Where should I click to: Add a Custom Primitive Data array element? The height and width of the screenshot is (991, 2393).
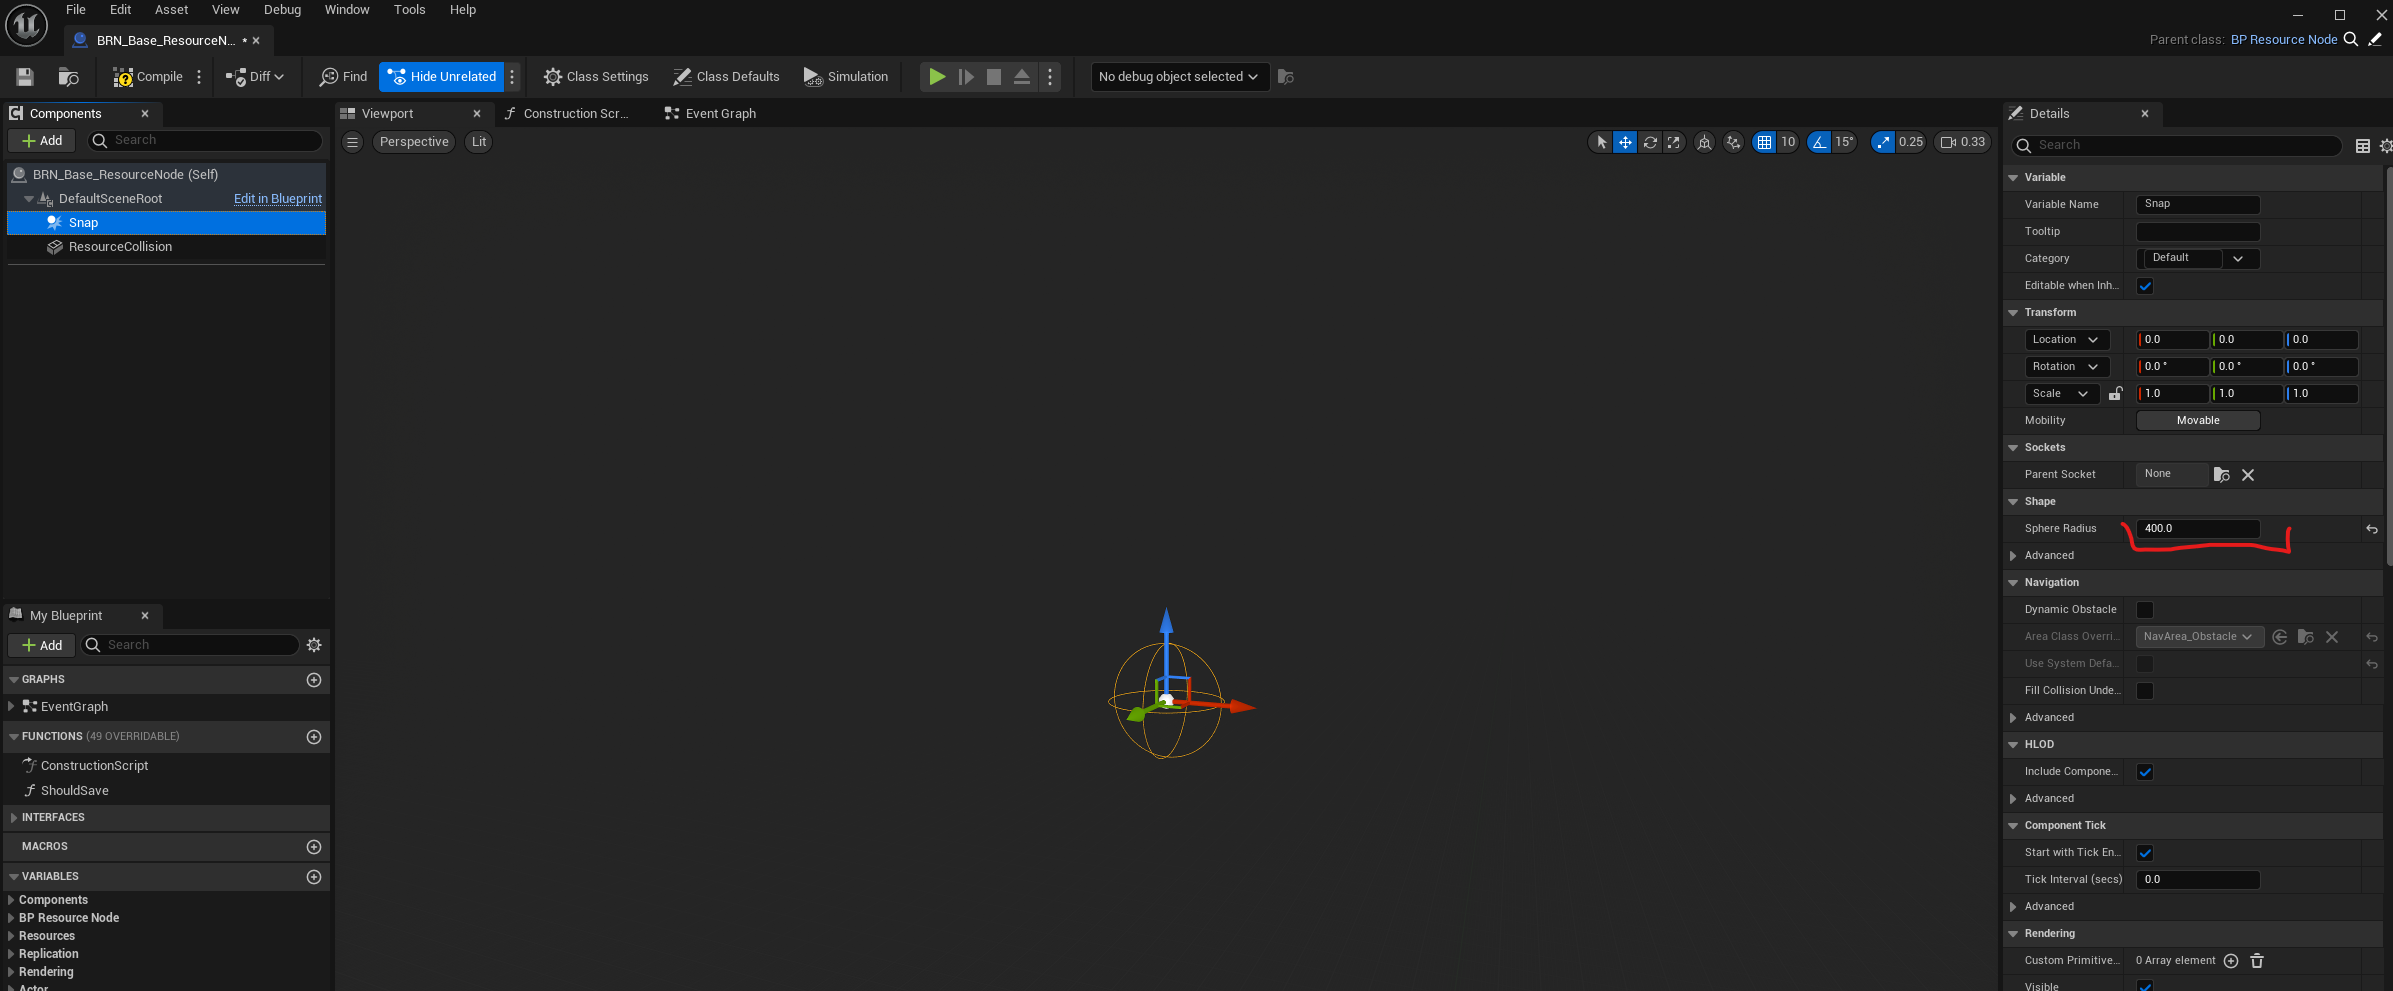(x=2231, y=961)
